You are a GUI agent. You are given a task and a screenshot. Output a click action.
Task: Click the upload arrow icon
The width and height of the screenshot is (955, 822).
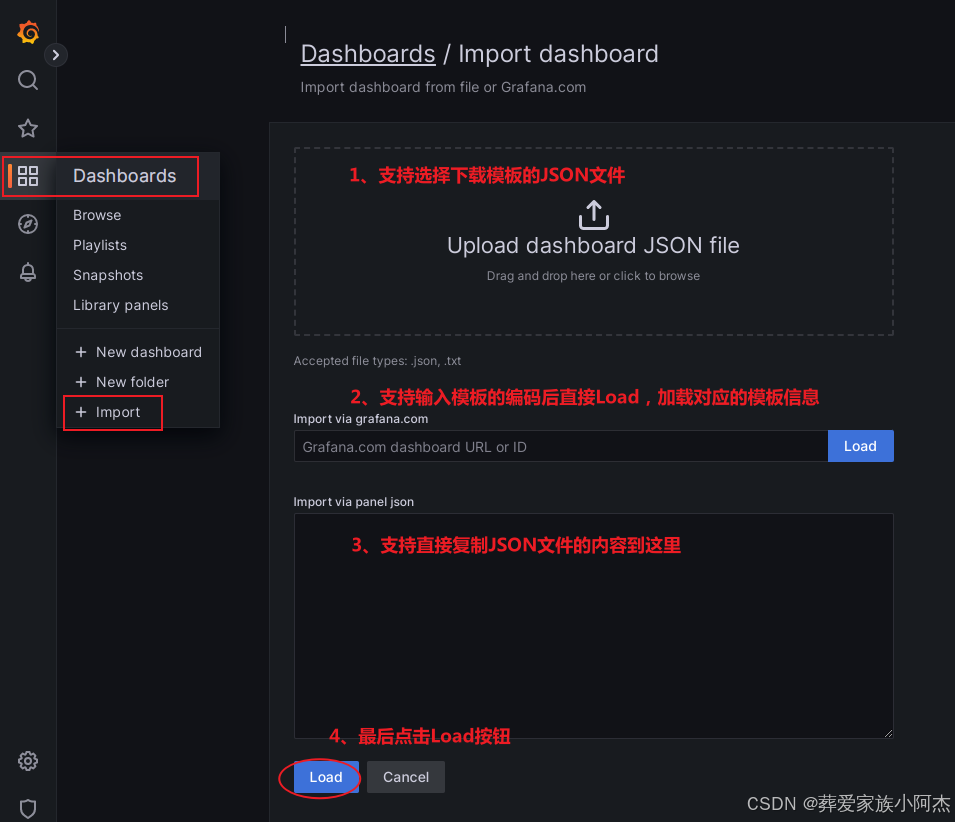click(x=593, y=215)
